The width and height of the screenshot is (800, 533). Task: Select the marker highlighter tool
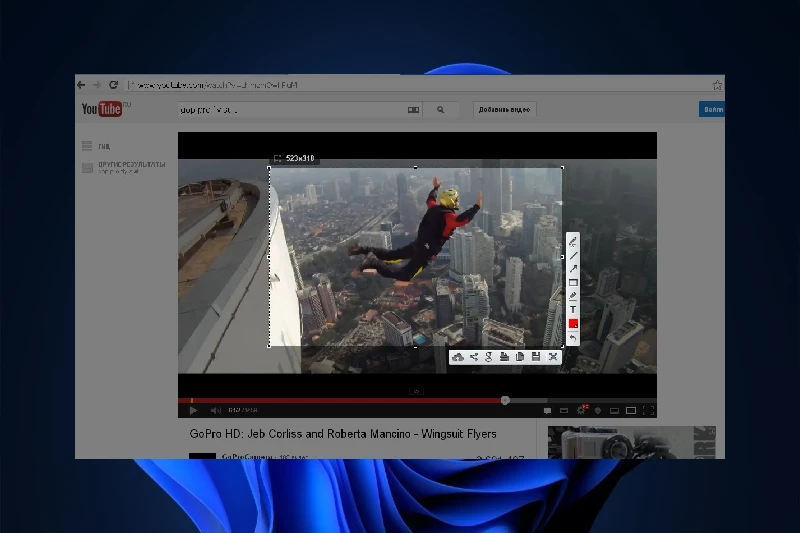click(573, 296)
